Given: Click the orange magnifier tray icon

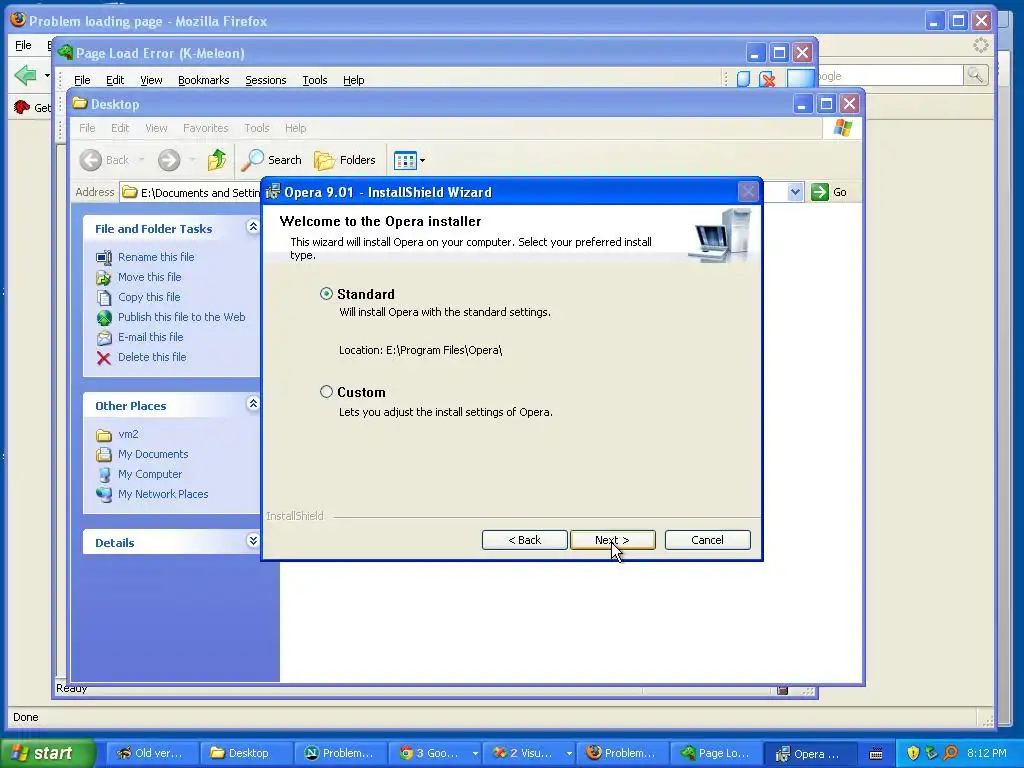Looking at the screenshot, I should (x=951, y=753).
